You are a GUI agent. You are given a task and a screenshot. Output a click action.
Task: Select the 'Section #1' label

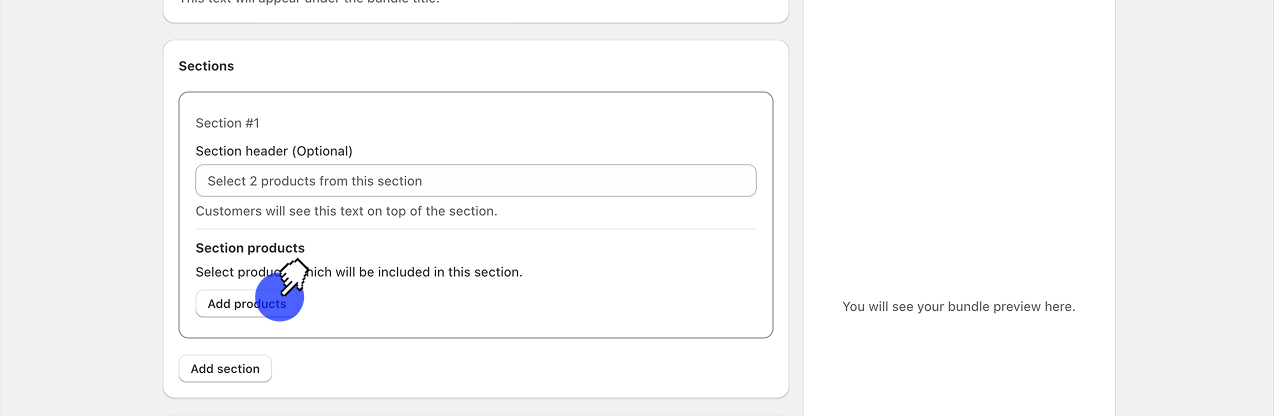pos(227,123)
